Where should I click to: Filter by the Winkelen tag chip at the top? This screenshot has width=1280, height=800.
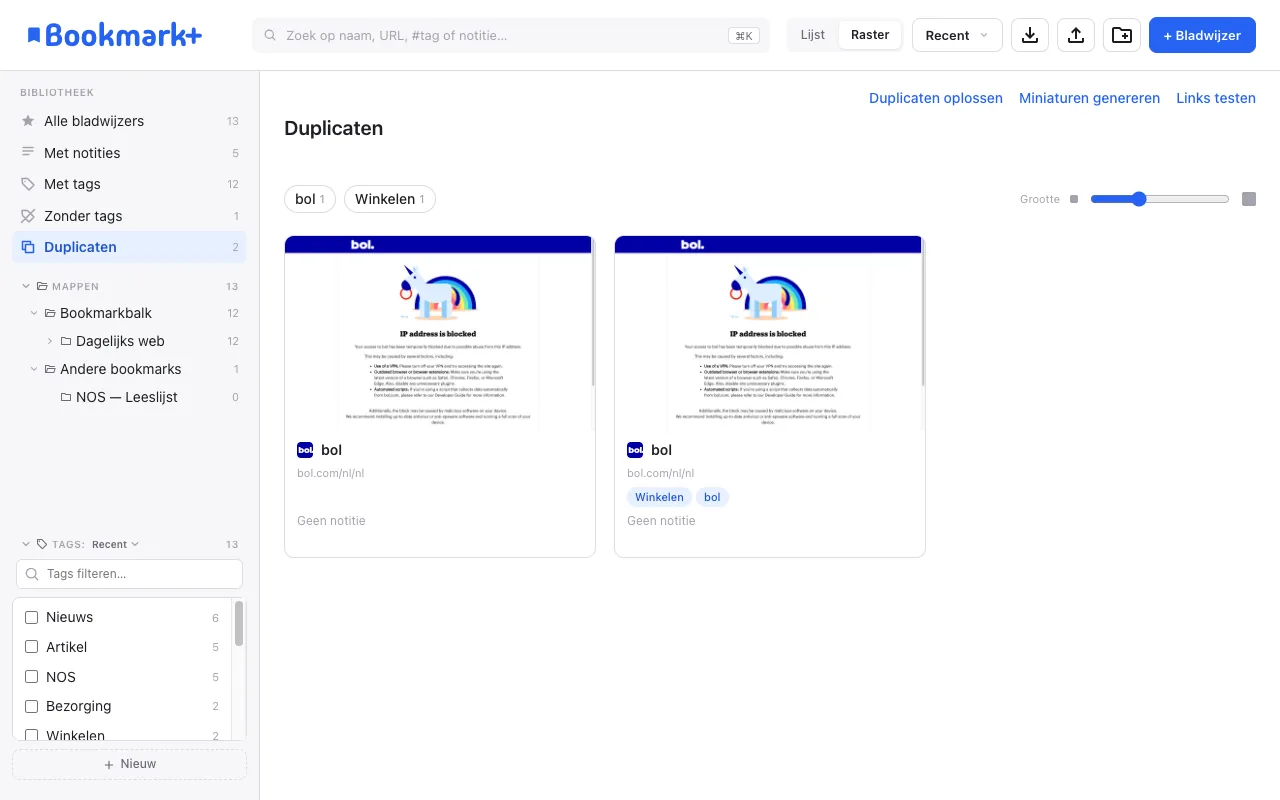390,199
